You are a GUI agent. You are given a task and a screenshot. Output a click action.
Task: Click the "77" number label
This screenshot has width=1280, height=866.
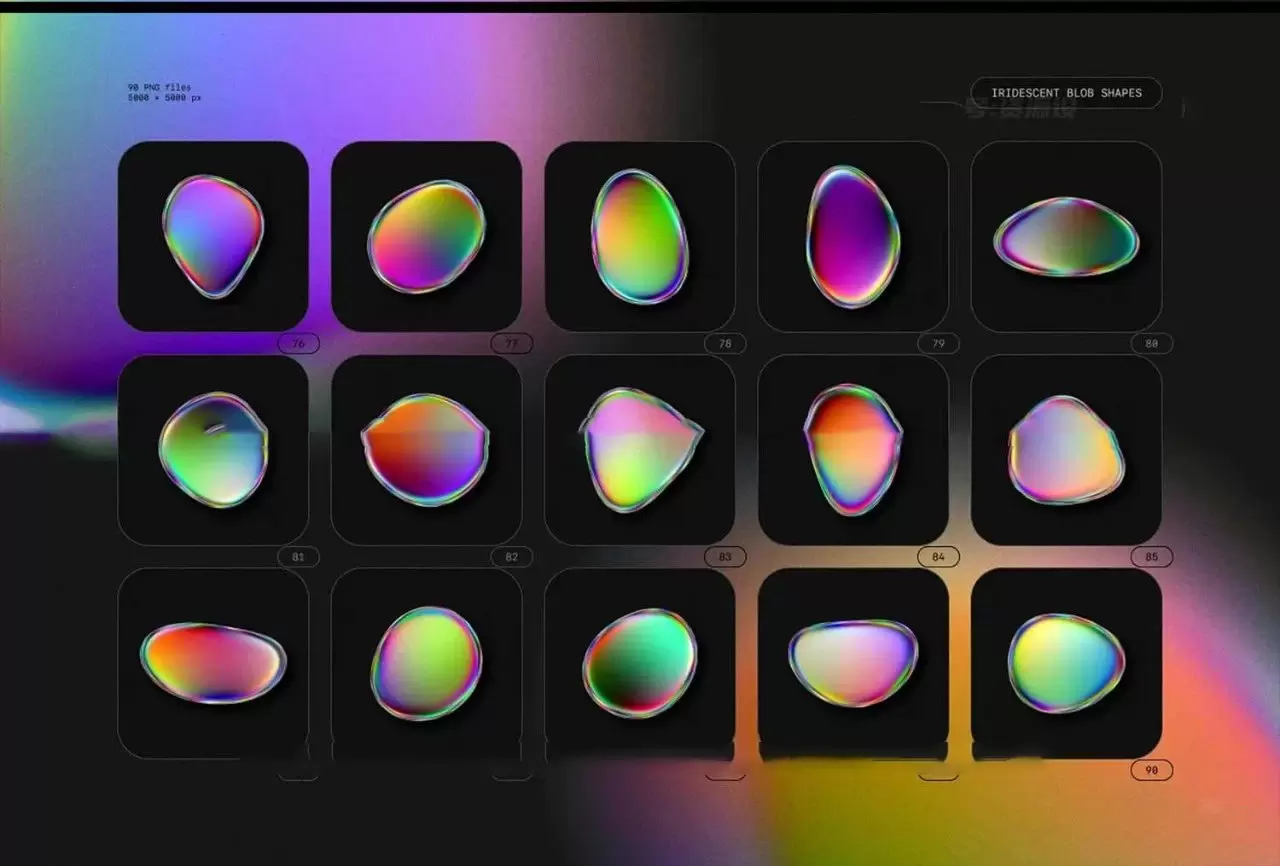(x=512, y=344)
